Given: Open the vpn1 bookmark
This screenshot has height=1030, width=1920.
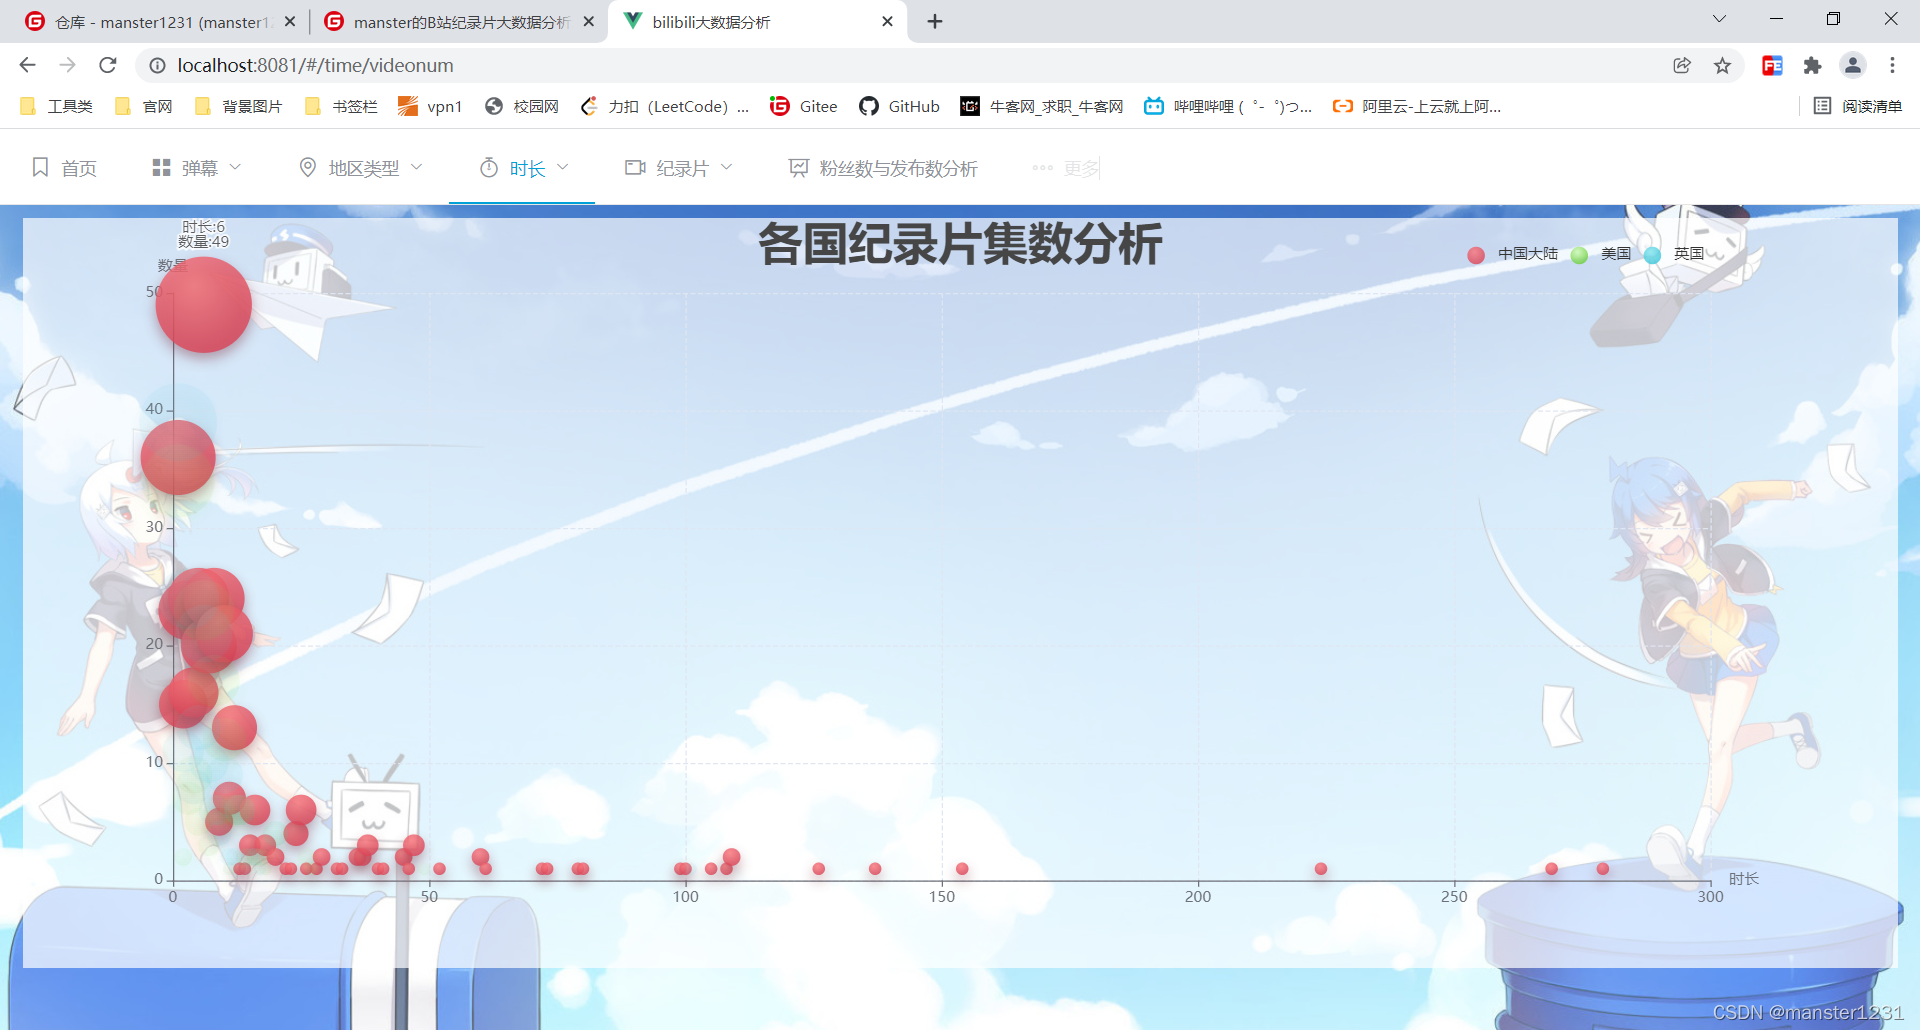Looking at the screenshot, I should [430, 106].
